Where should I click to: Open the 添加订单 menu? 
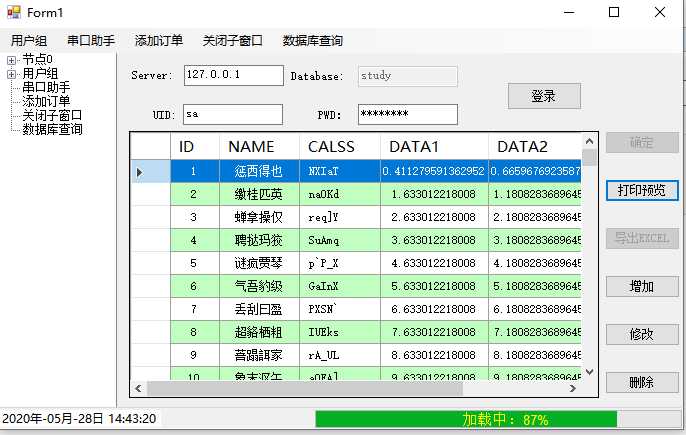(158, 41)
